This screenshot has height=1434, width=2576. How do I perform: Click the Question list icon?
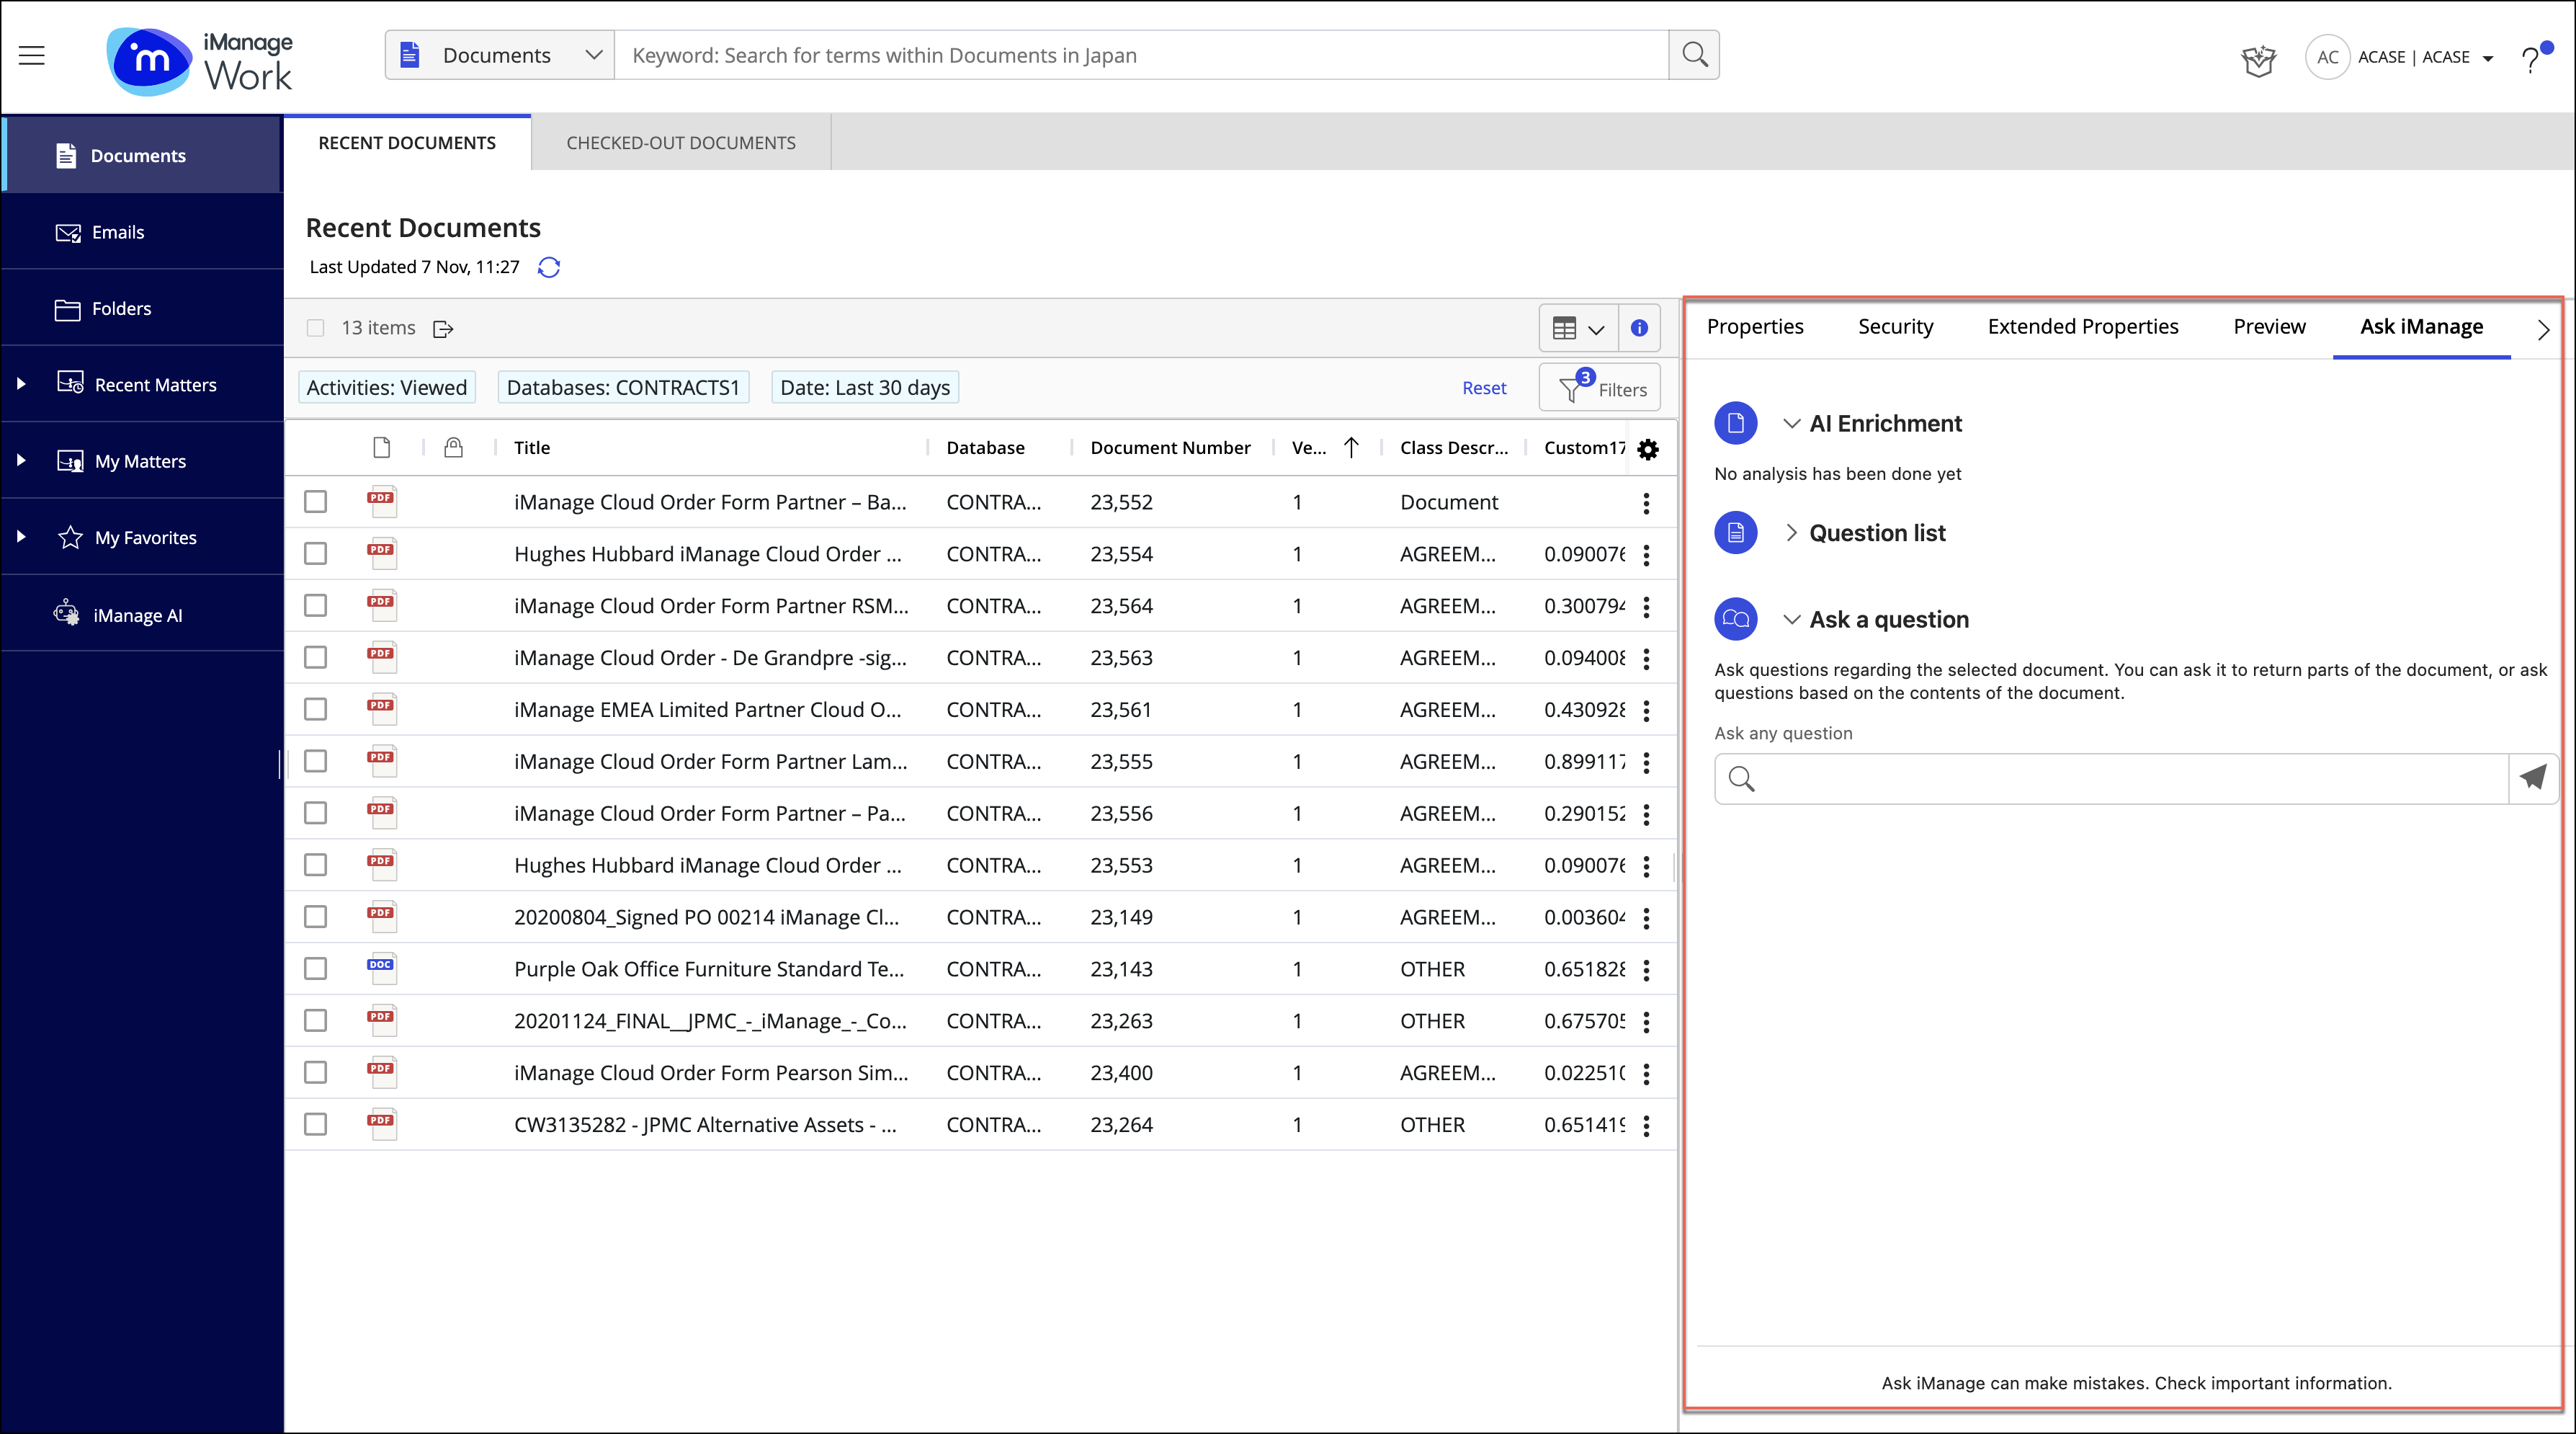pos(1736,532)
